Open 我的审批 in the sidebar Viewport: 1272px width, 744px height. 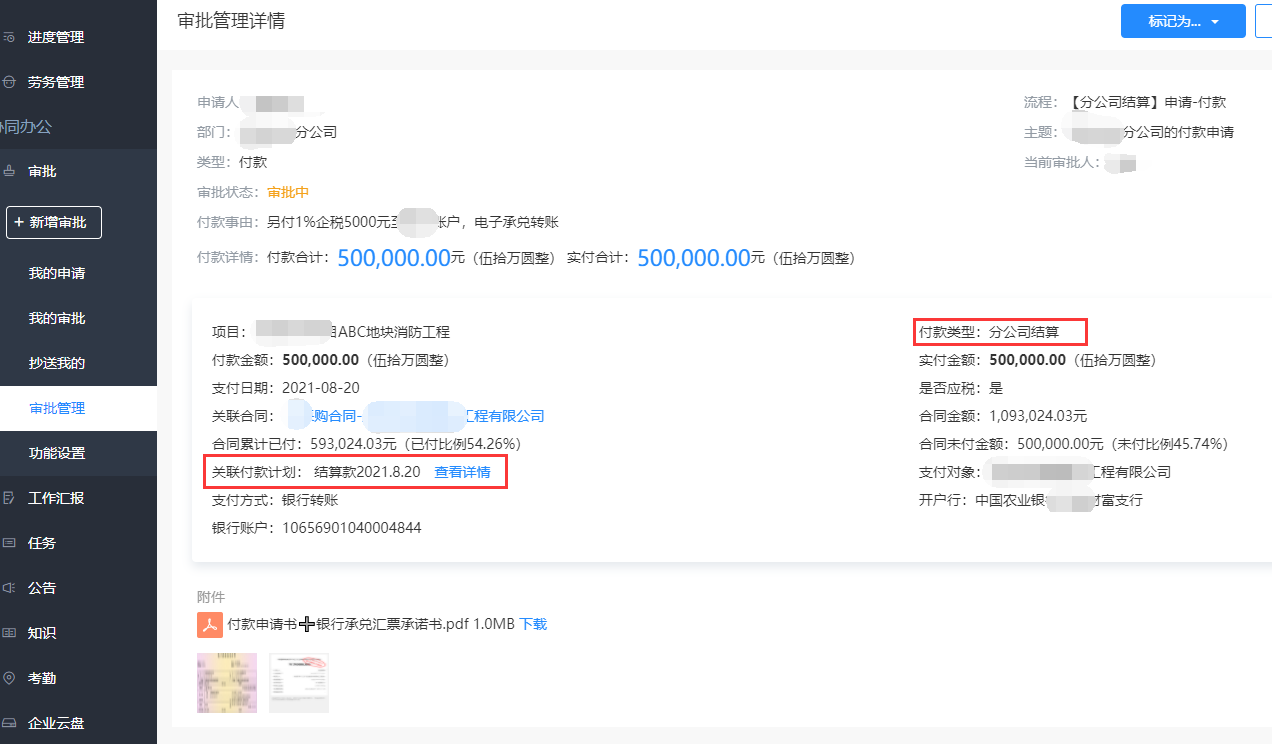(x=57, y=319)
